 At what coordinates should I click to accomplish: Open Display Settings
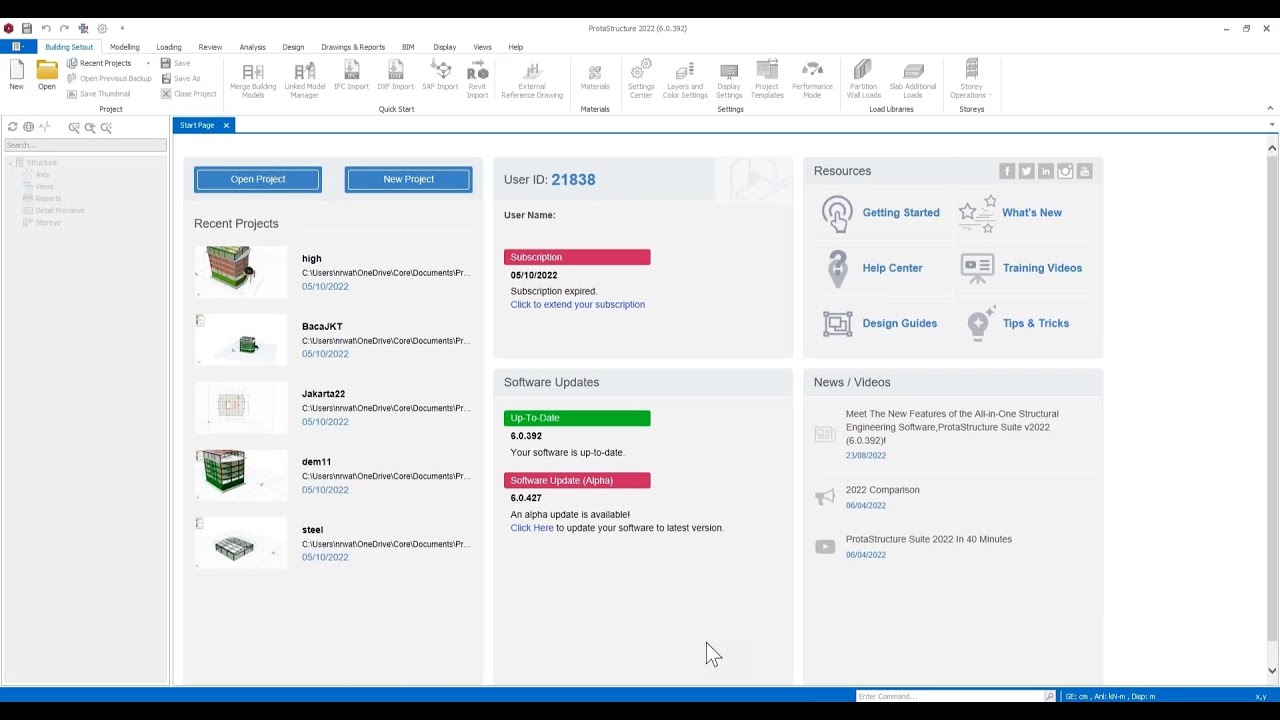[729, 80]
